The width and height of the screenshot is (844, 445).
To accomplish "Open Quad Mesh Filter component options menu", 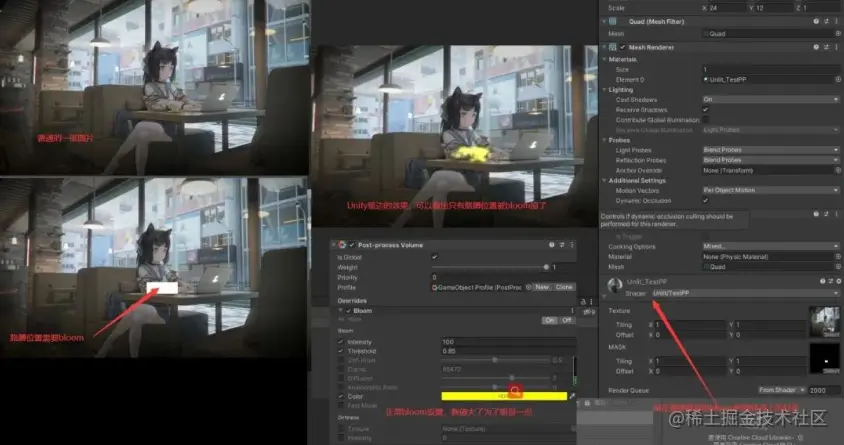I will [x=836, y=22].
